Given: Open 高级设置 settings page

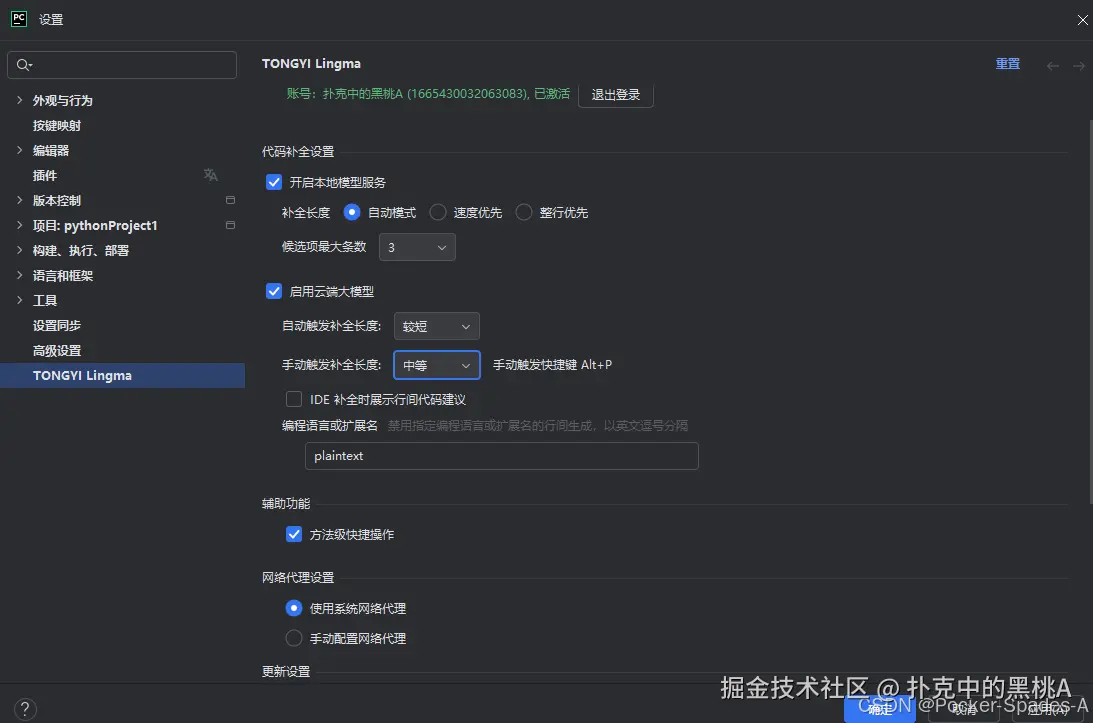Looking at the screenshot, I should click(x=57, y=351).
